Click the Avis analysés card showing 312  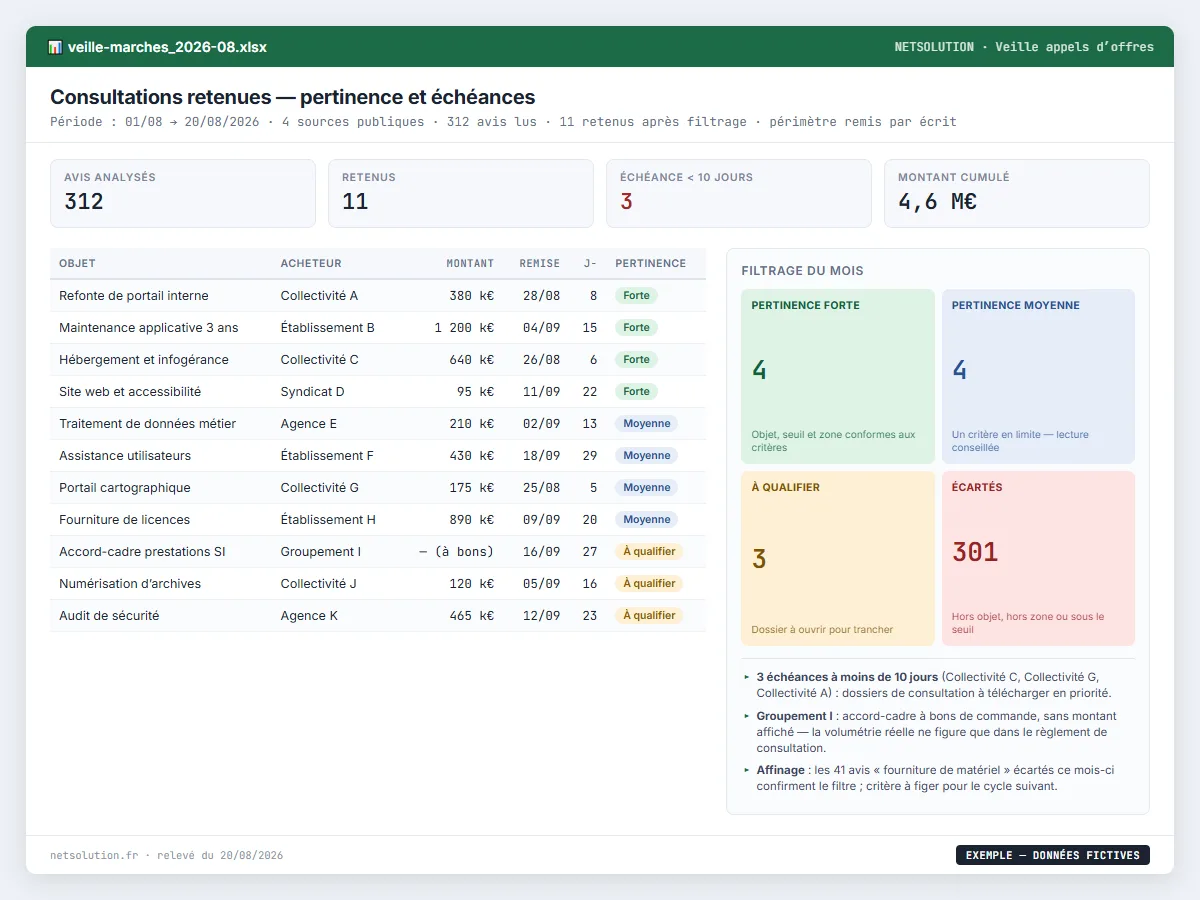[183, 194]
